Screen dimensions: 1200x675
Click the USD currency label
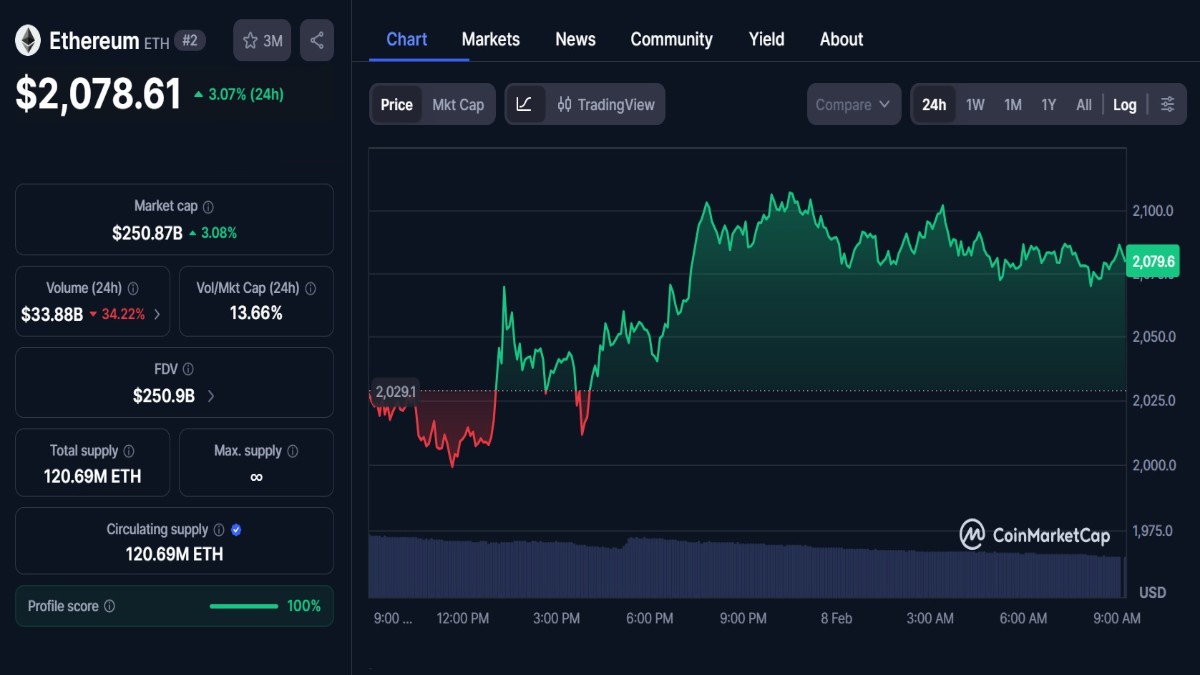coord(1152,593)
